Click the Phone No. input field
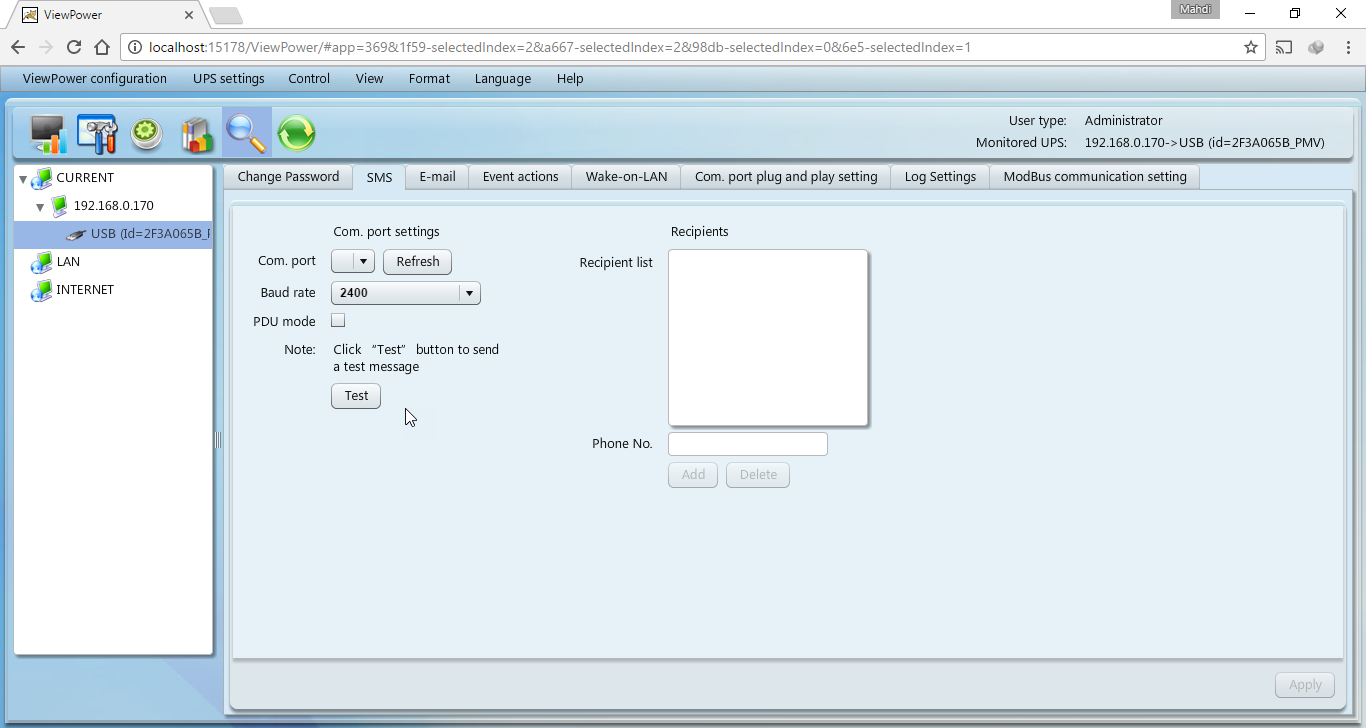This screenshot has width=1366, height=728. click(747, 444)
